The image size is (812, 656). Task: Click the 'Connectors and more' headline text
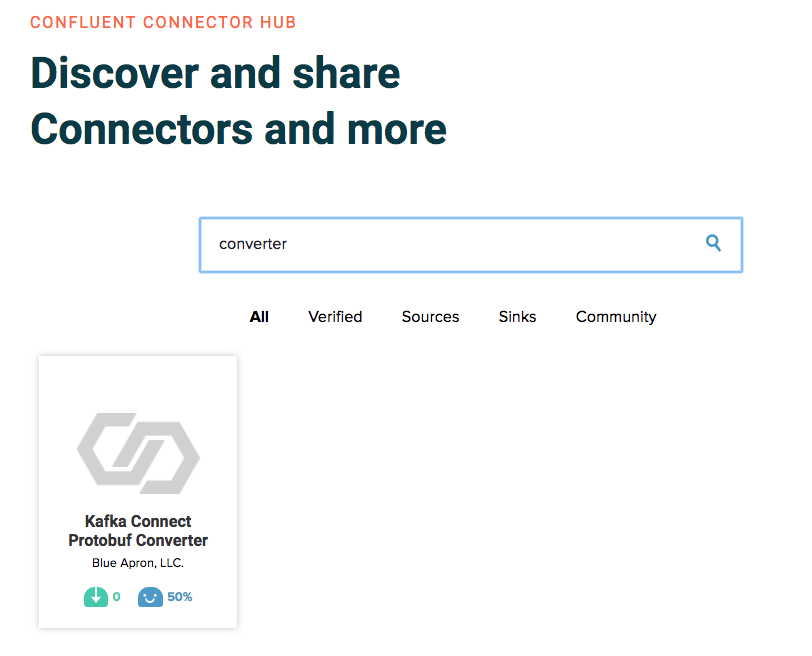[x=238, y=129]
